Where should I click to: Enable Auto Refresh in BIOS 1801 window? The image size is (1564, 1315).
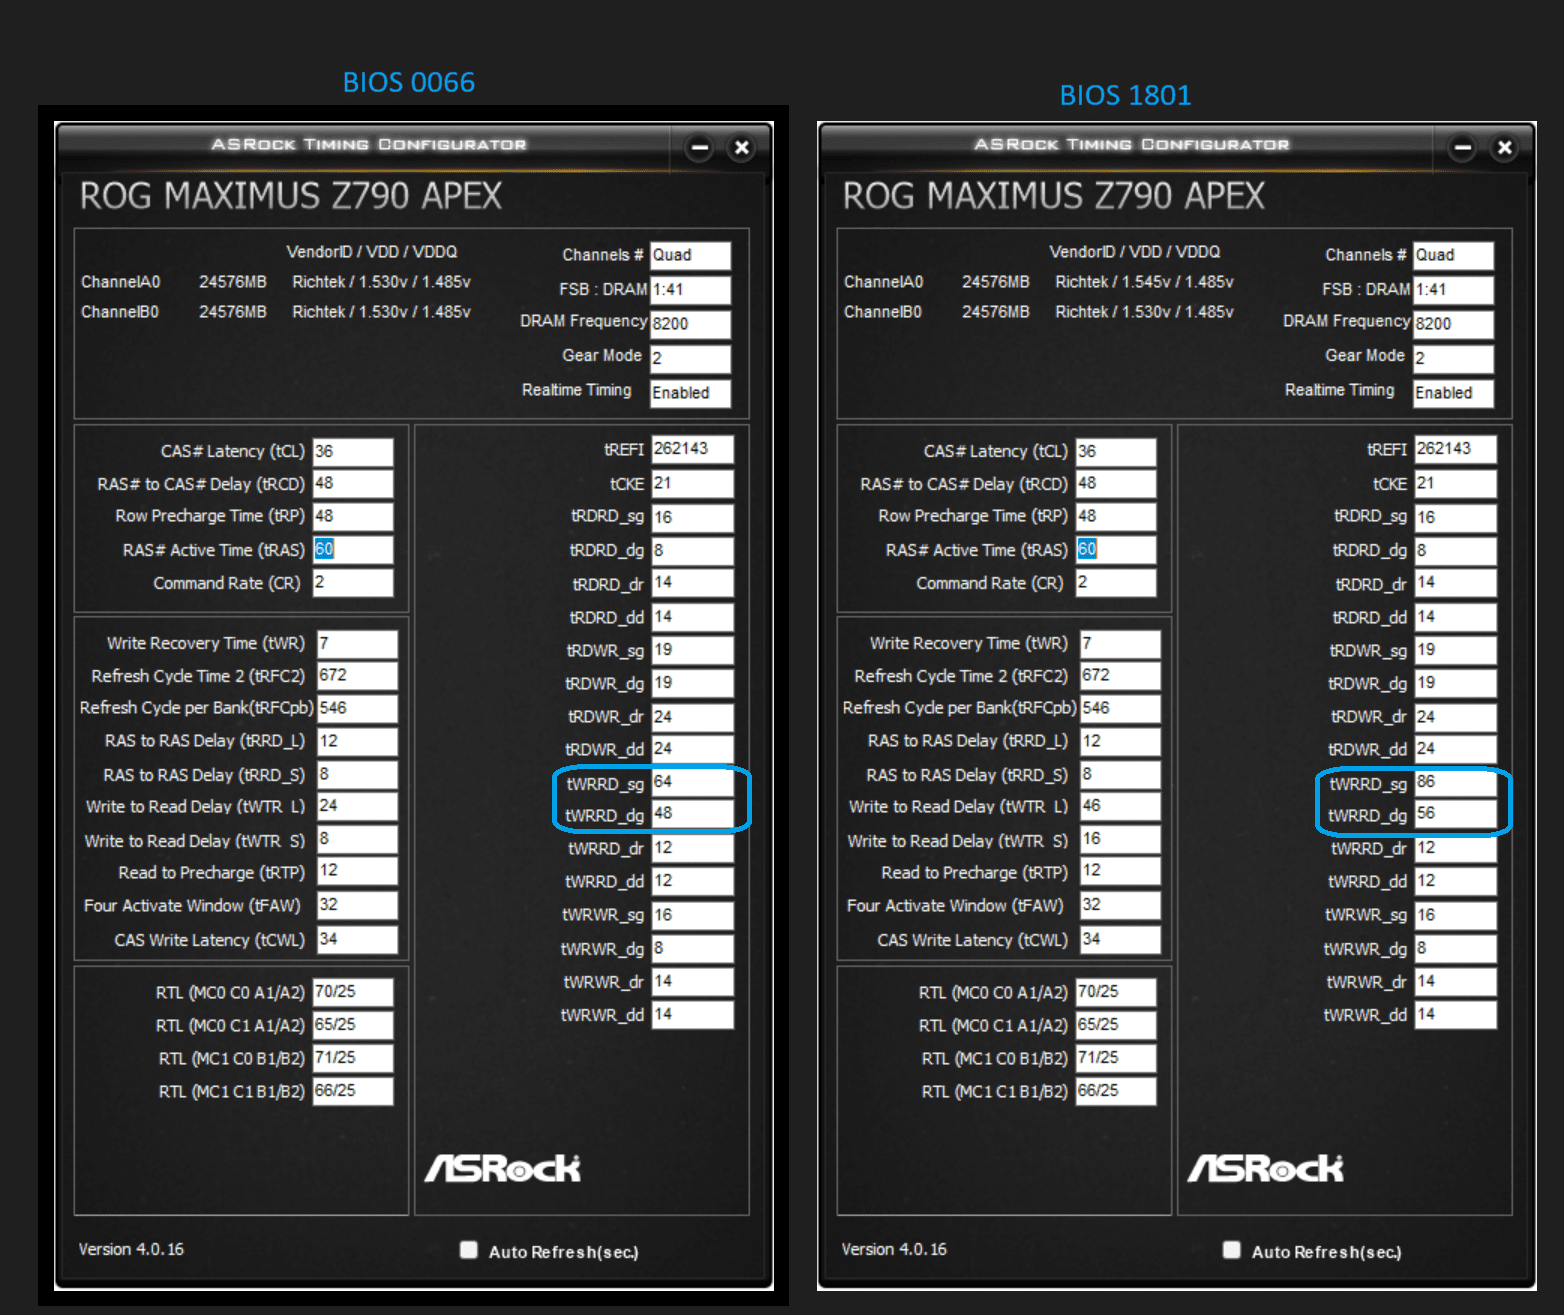(x=1231, y=1249)
